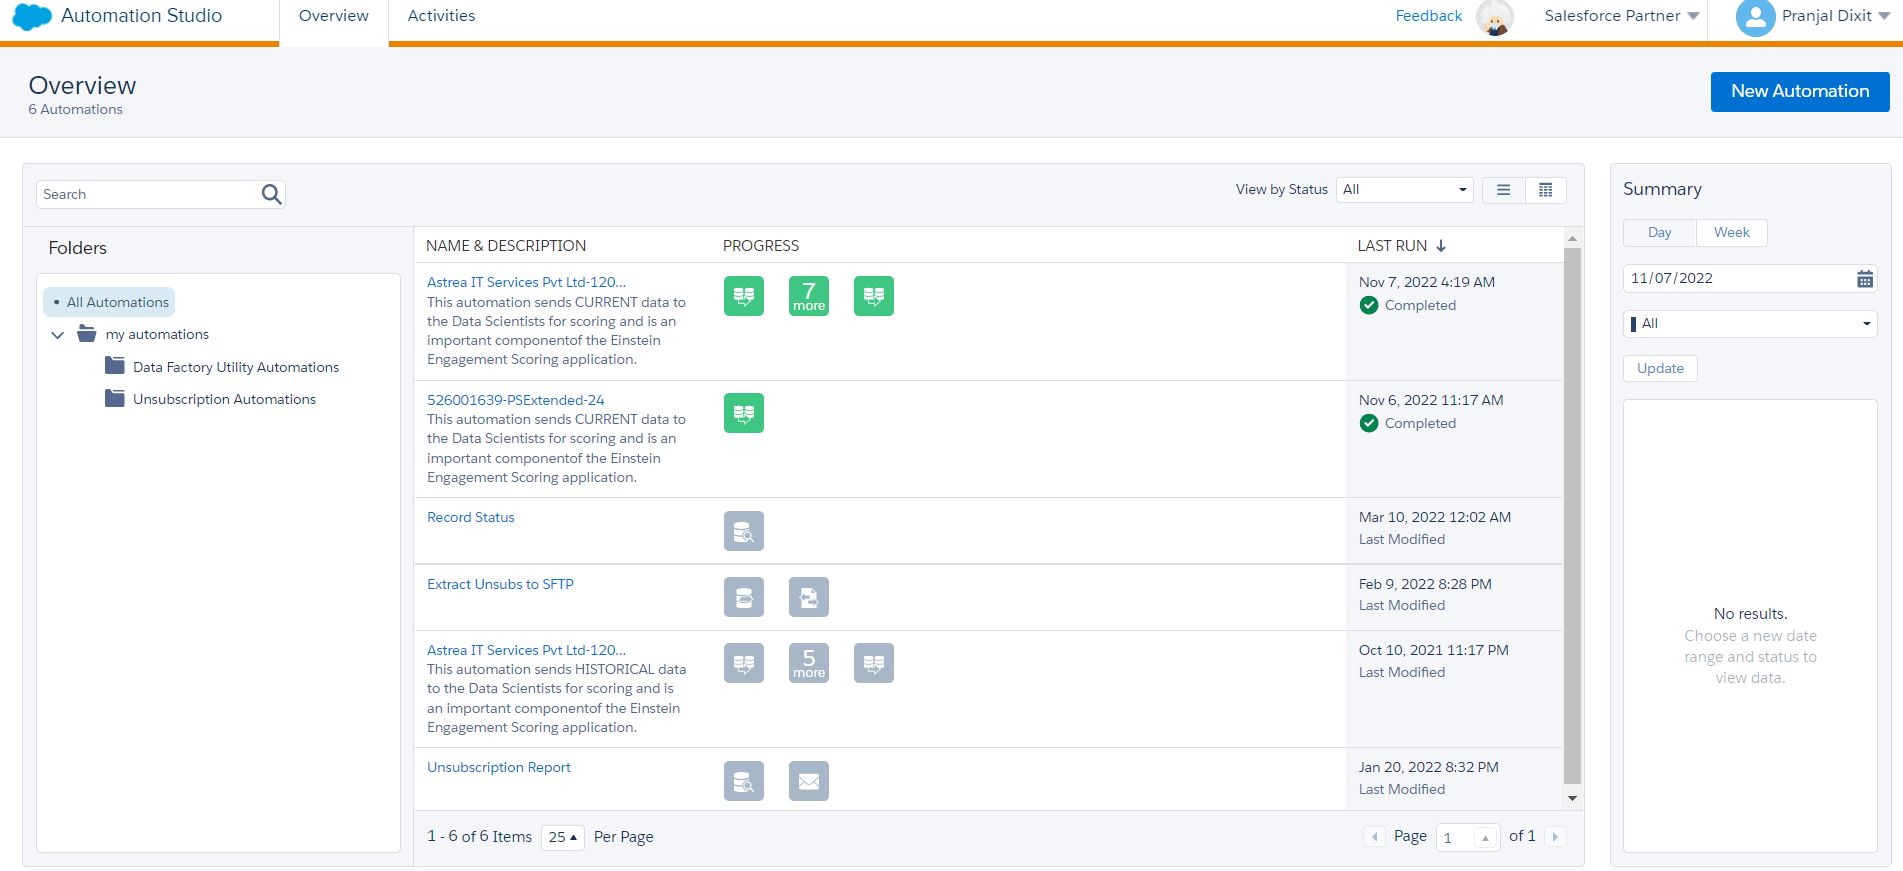Open the Summary status All dropdown
1903x871 pixels.
click(1750, 324)
